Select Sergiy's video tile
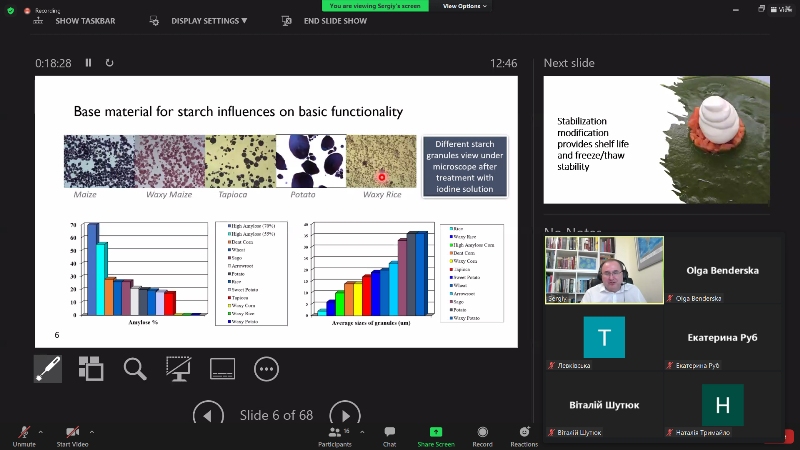This screenshot has width=800, height=450. click(x=604, y=270)
